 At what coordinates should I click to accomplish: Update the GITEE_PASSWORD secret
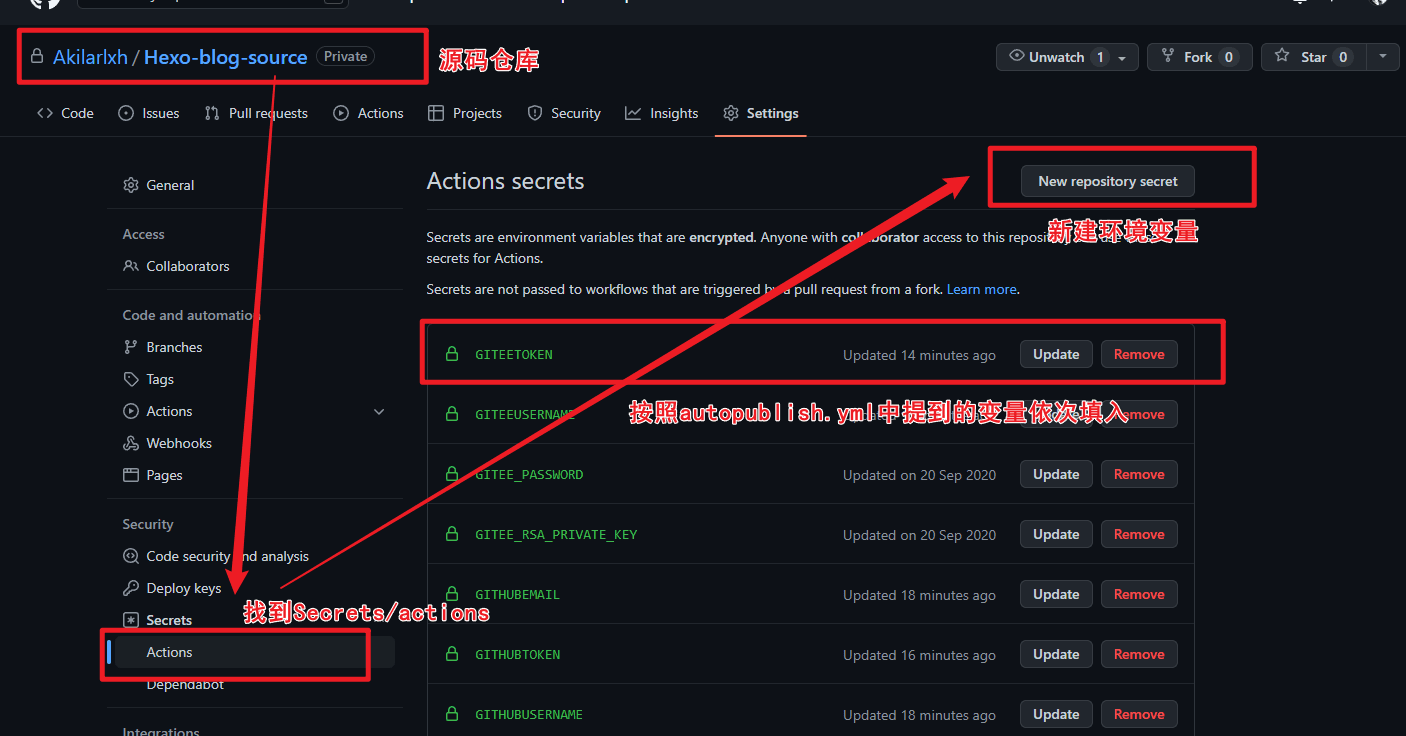[1056, 474]
